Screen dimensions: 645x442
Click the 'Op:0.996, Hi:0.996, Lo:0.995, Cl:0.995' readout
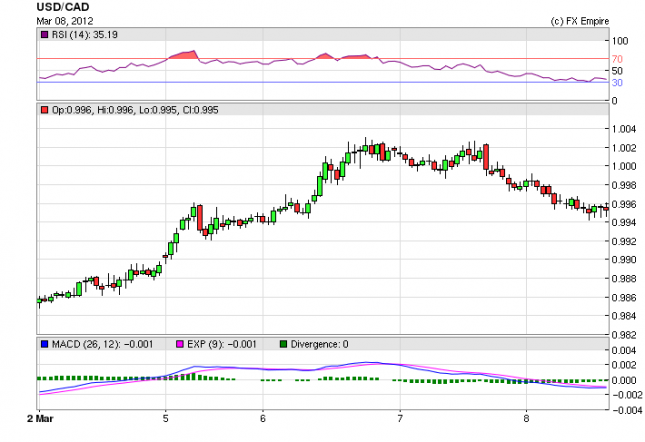click(135, 110)
